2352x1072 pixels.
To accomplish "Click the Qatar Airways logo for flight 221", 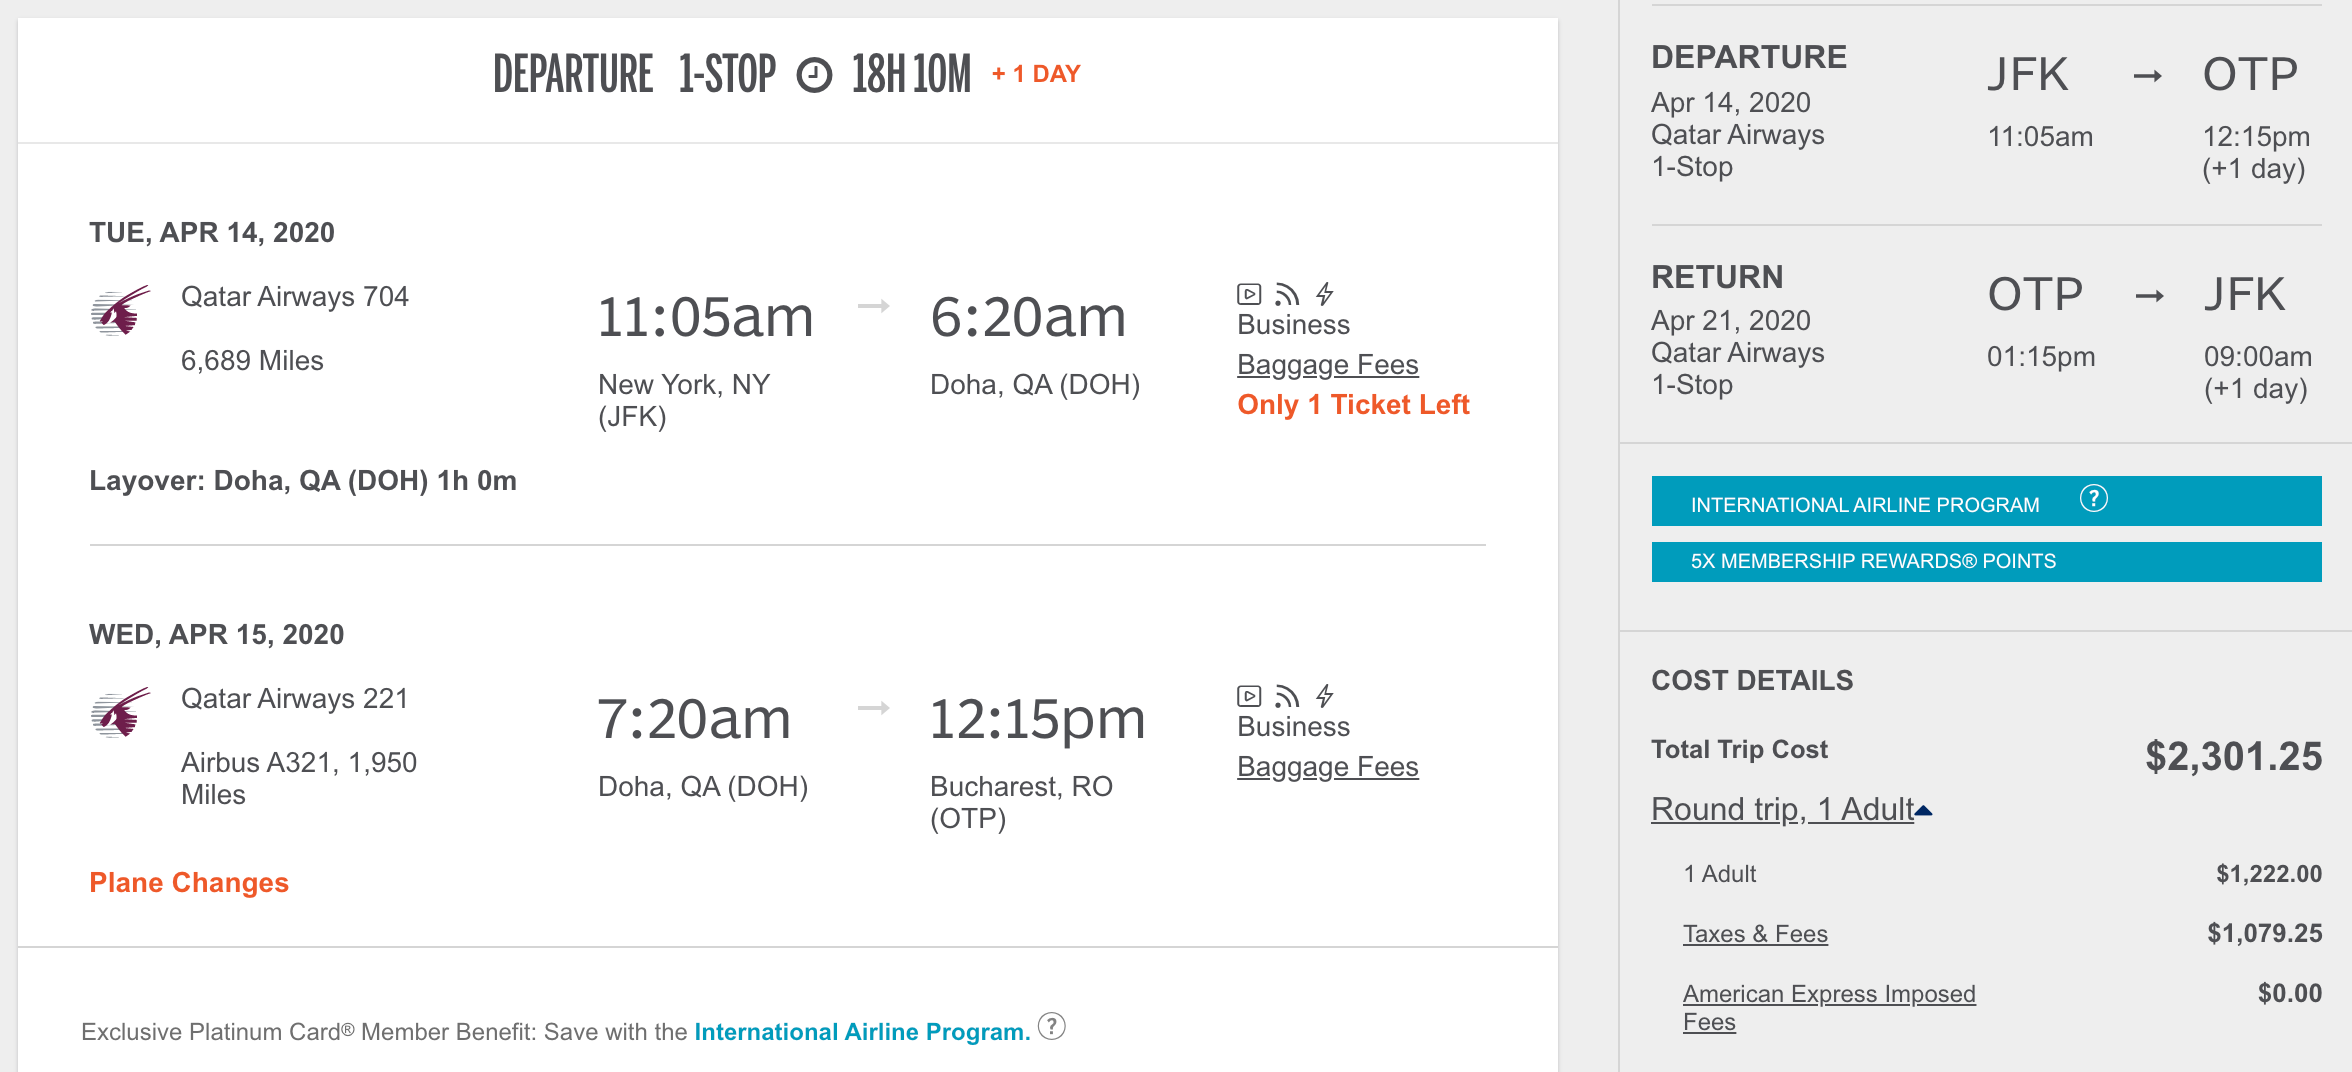I will click(x=120, y=712).
